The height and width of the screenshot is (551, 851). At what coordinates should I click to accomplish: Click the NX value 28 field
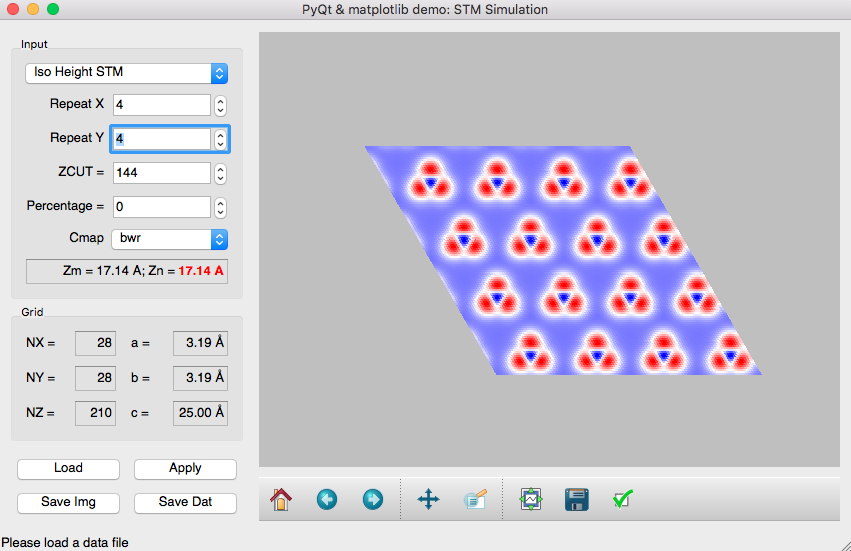[96, 343]
